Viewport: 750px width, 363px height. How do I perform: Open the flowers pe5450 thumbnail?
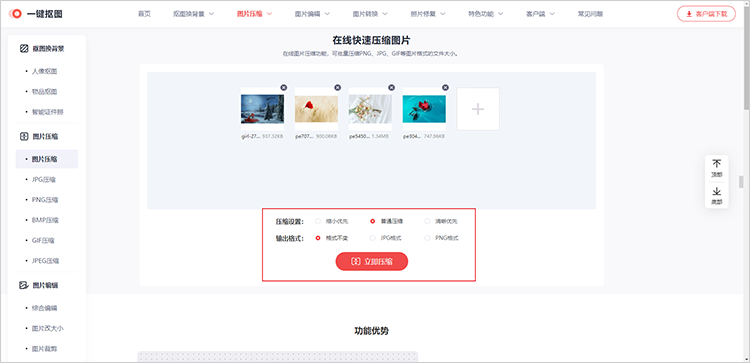[370, 109]
